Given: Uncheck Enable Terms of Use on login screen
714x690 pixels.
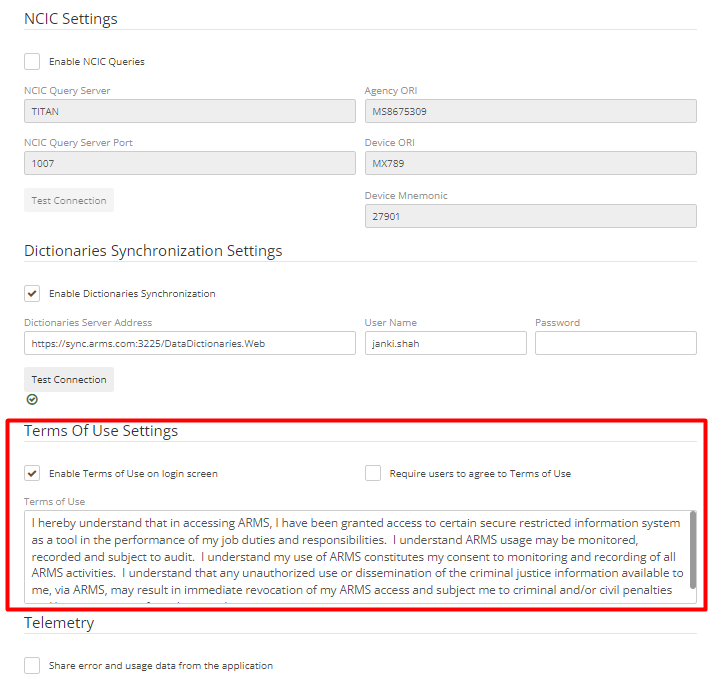Looking at the screenshot, I should click(32, 473).
